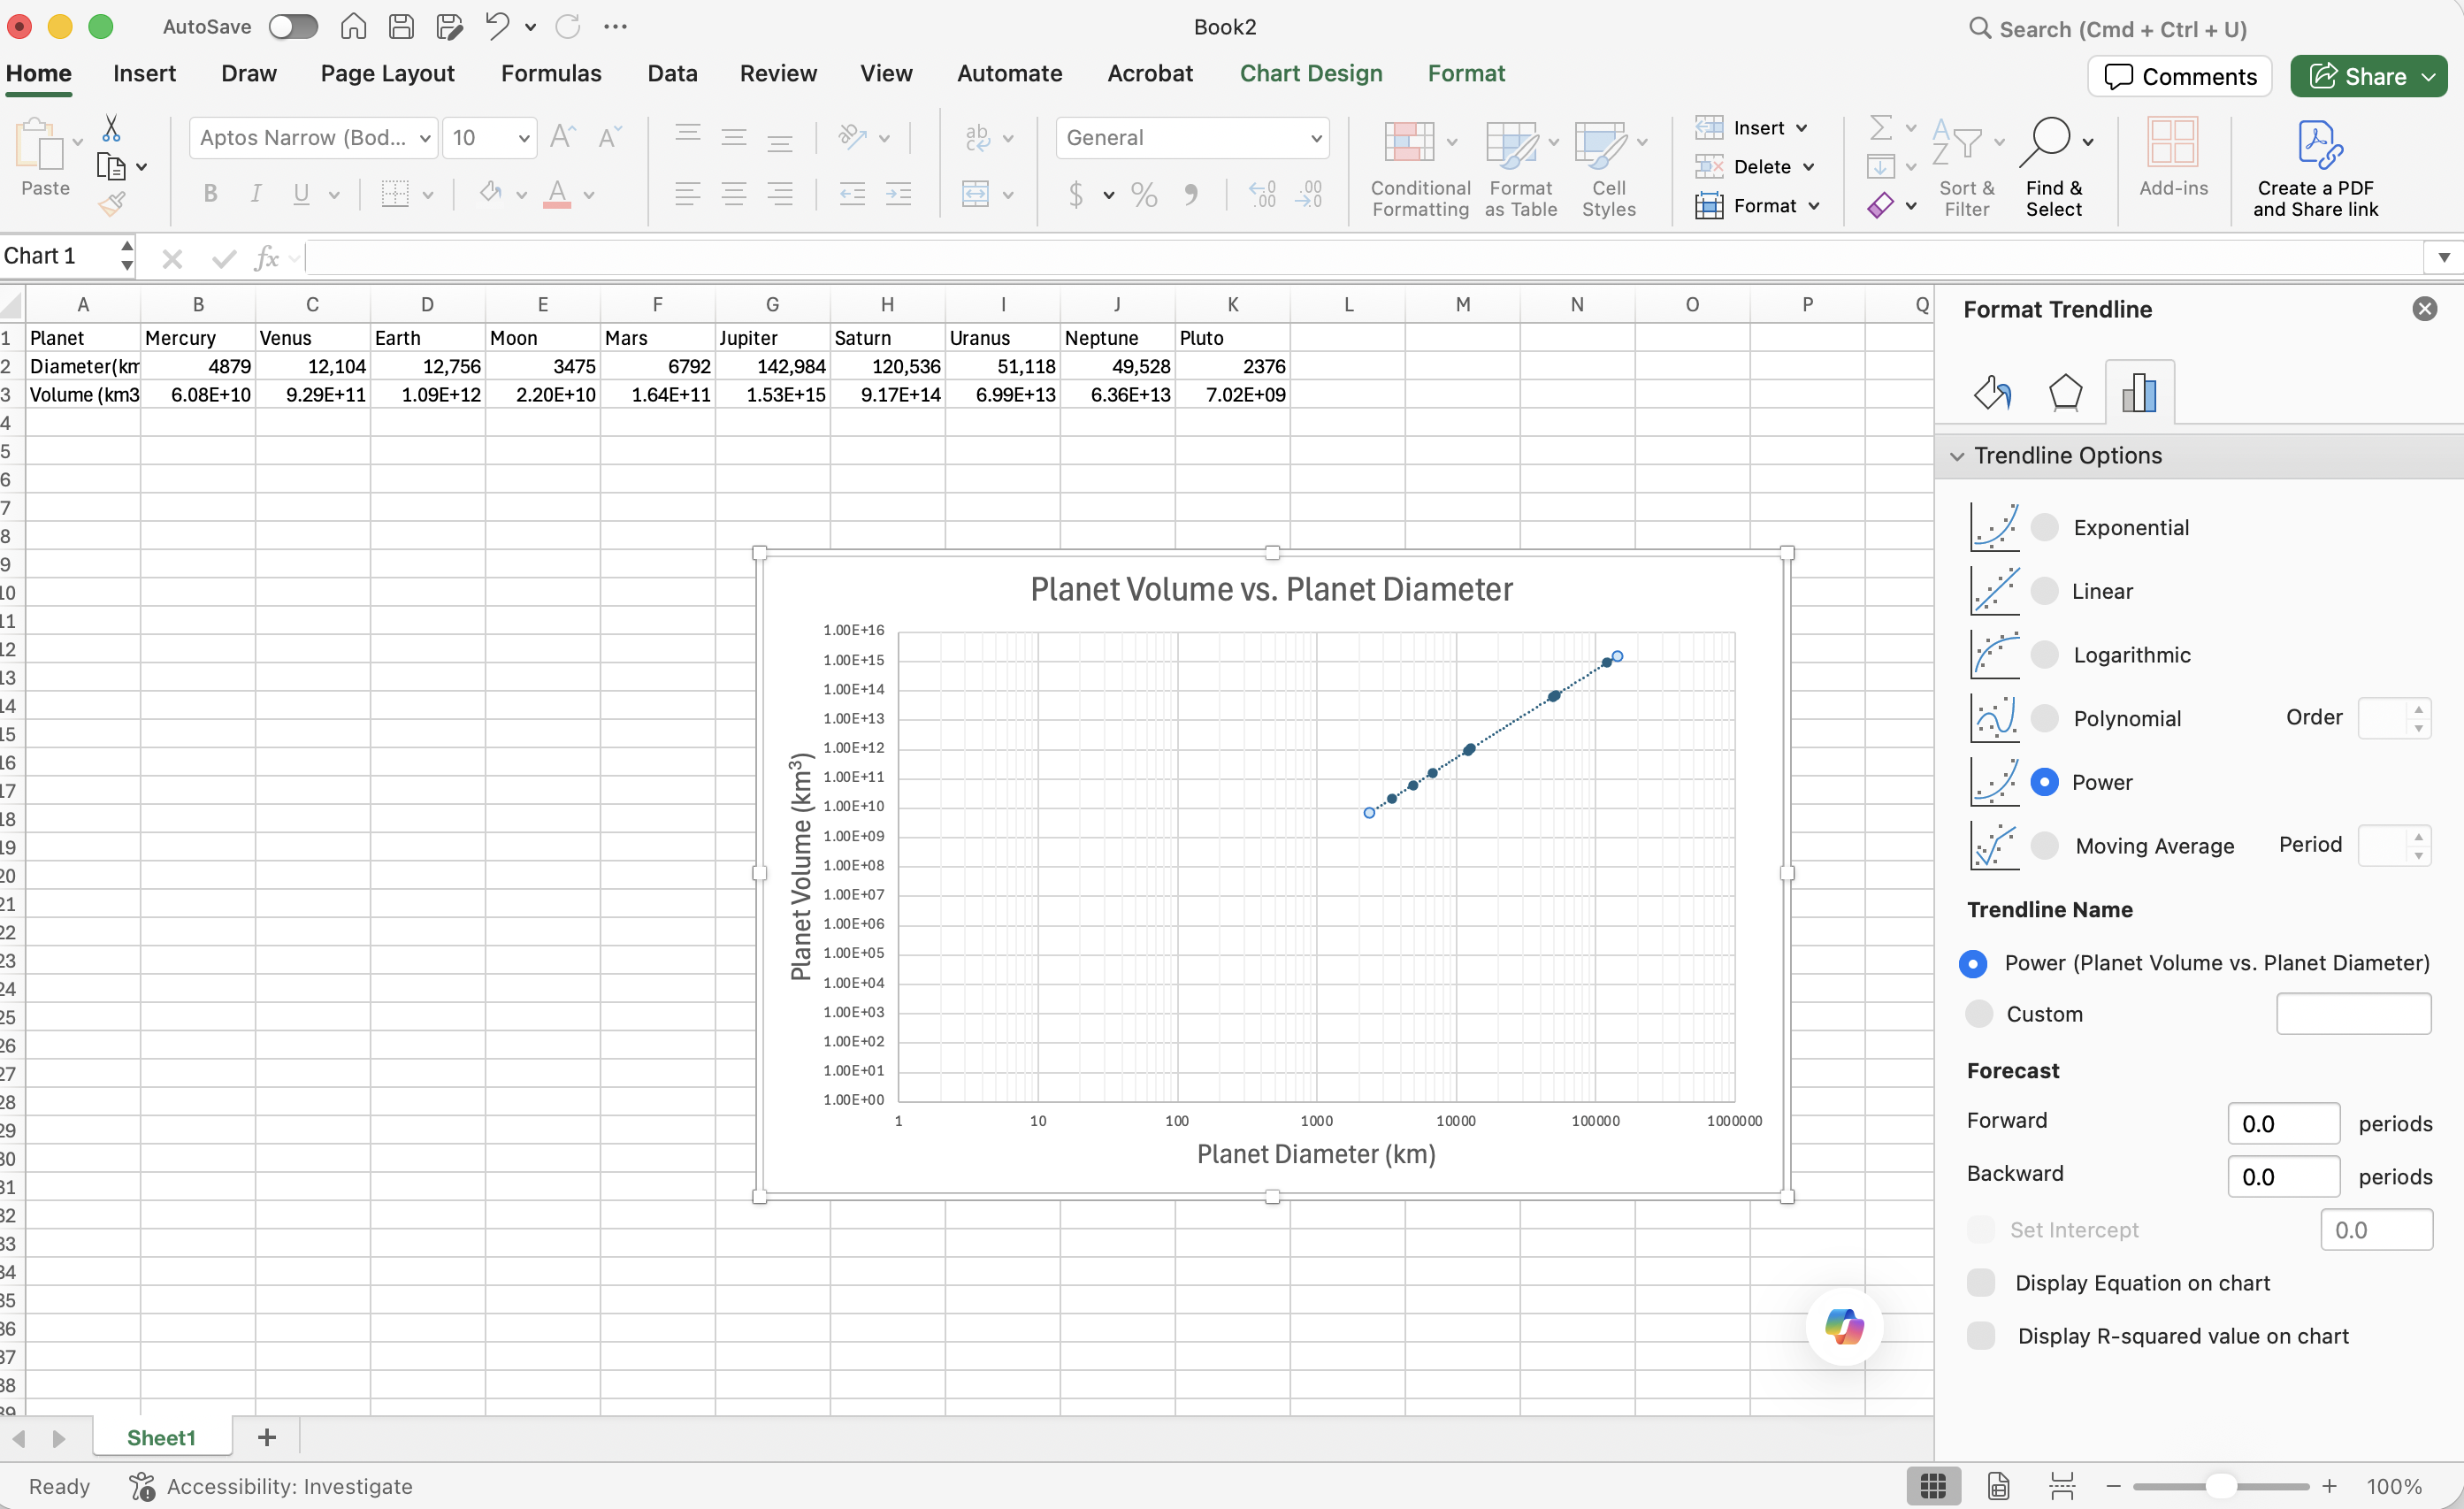Open the font size dropdown
The height and width of the screenshot is (1509, 2464).
coord(523,138)
